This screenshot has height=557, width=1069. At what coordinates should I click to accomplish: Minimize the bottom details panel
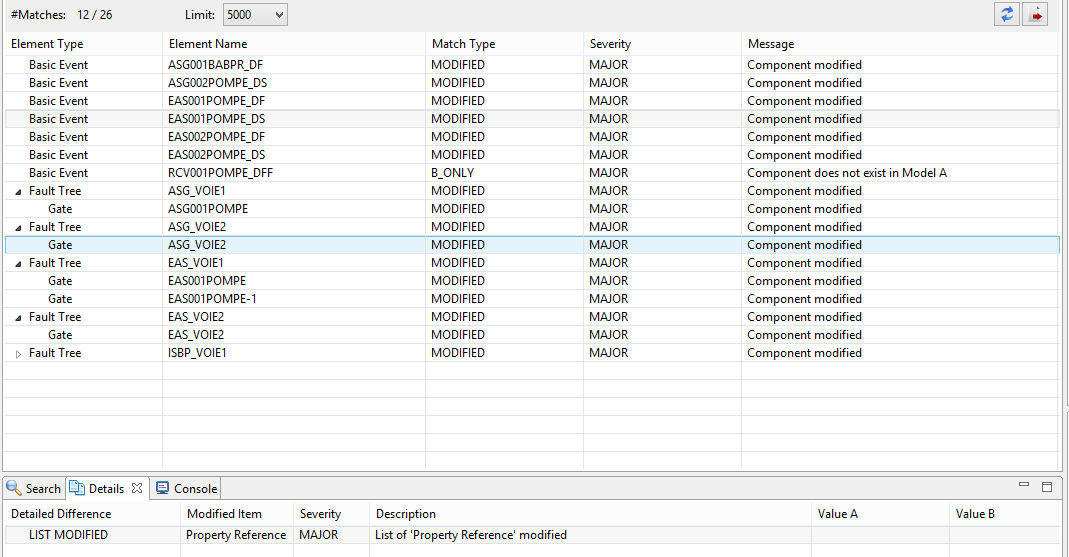(x=1023, y=485)
